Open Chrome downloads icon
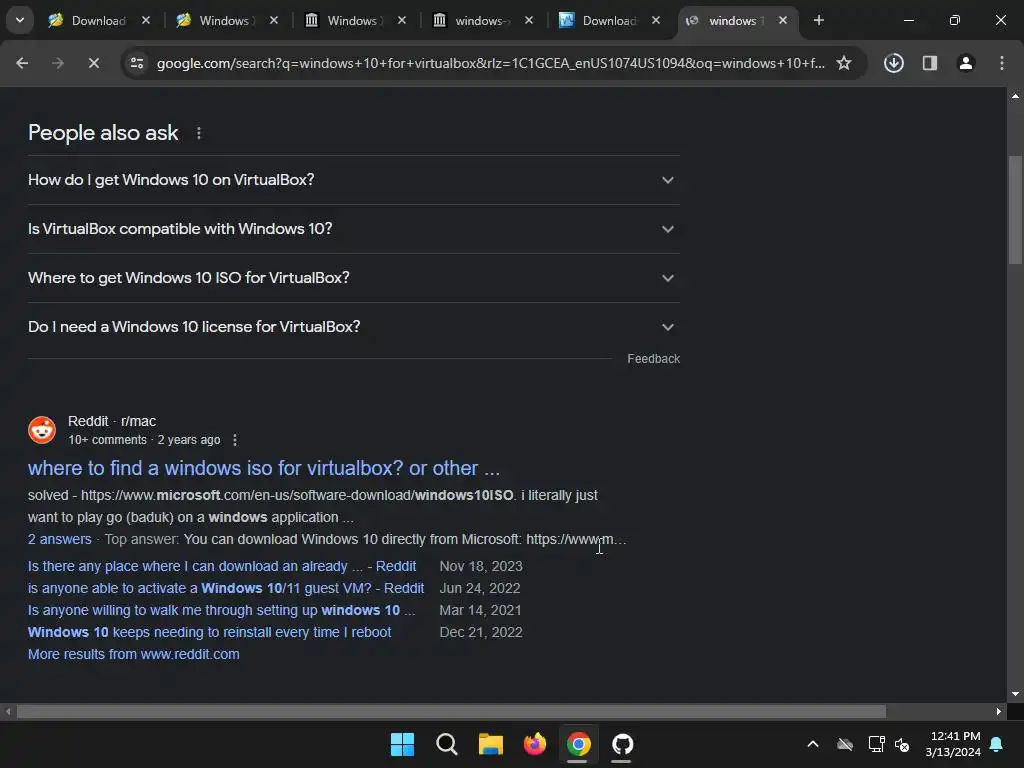Viewport: 1024px width, 768px height. click(893, 63)
